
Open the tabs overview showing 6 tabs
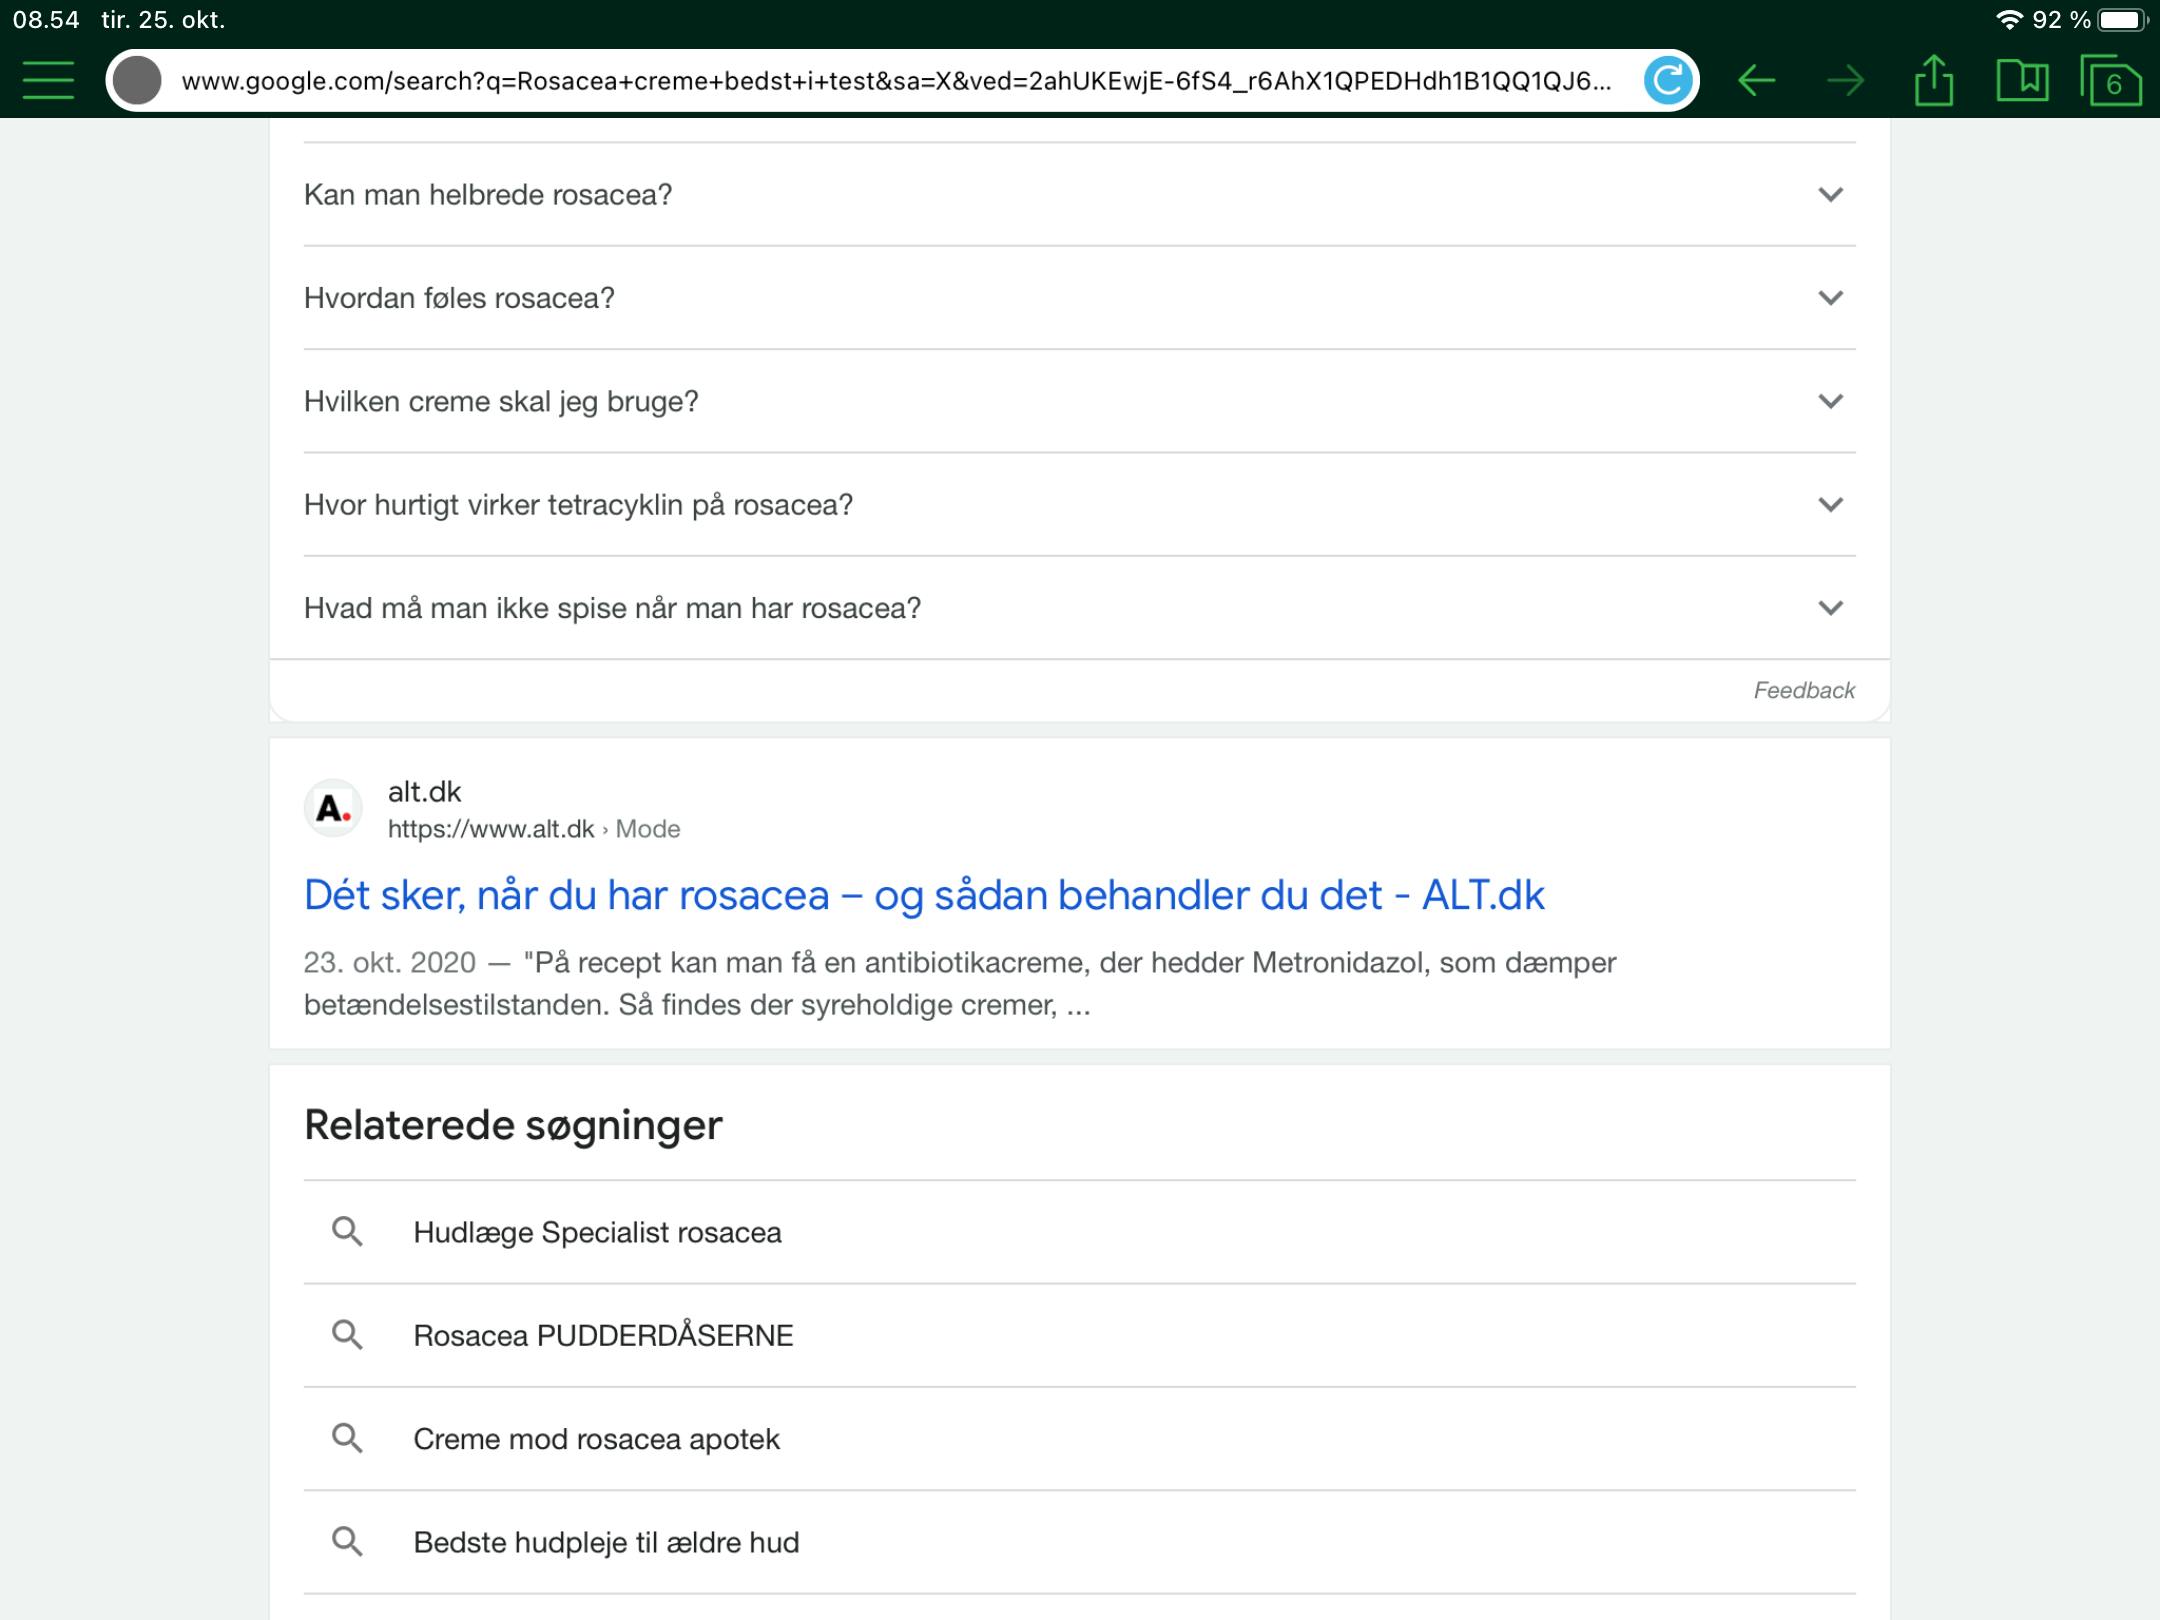[x=2110, y=81]
